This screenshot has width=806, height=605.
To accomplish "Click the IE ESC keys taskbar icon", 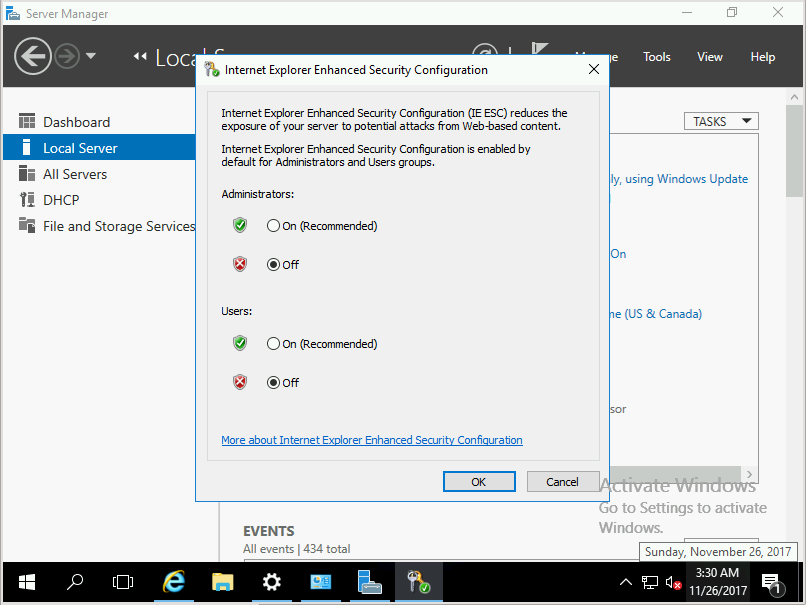I will pyautogui.click(x=418, y=582).
